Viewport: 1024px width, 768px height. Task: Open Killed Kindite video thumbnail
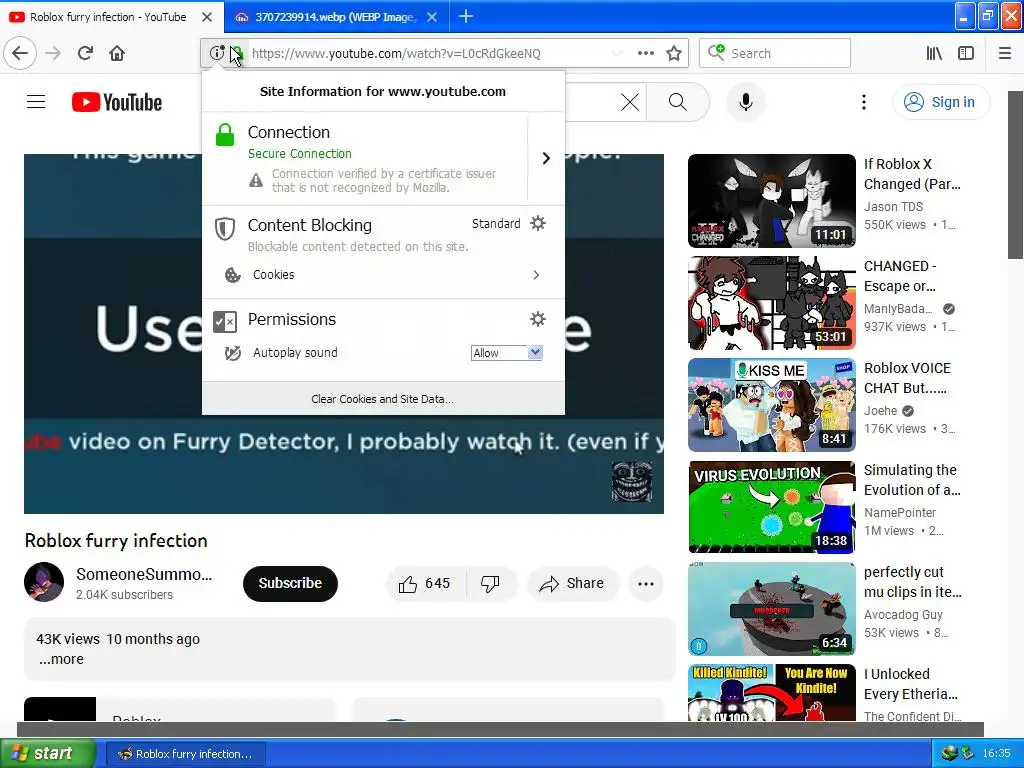[771, 693]
